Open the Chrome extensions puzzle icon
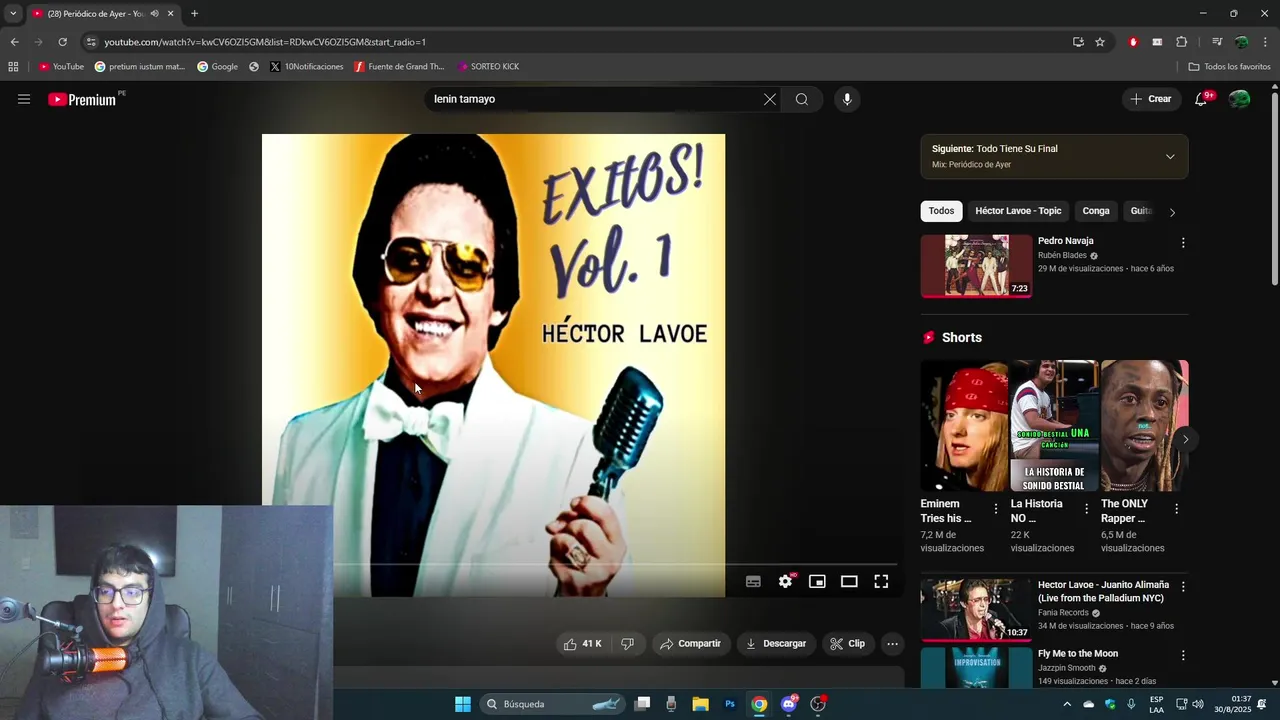Viewport: 1280px width, 720px height. pos(1181,42)
